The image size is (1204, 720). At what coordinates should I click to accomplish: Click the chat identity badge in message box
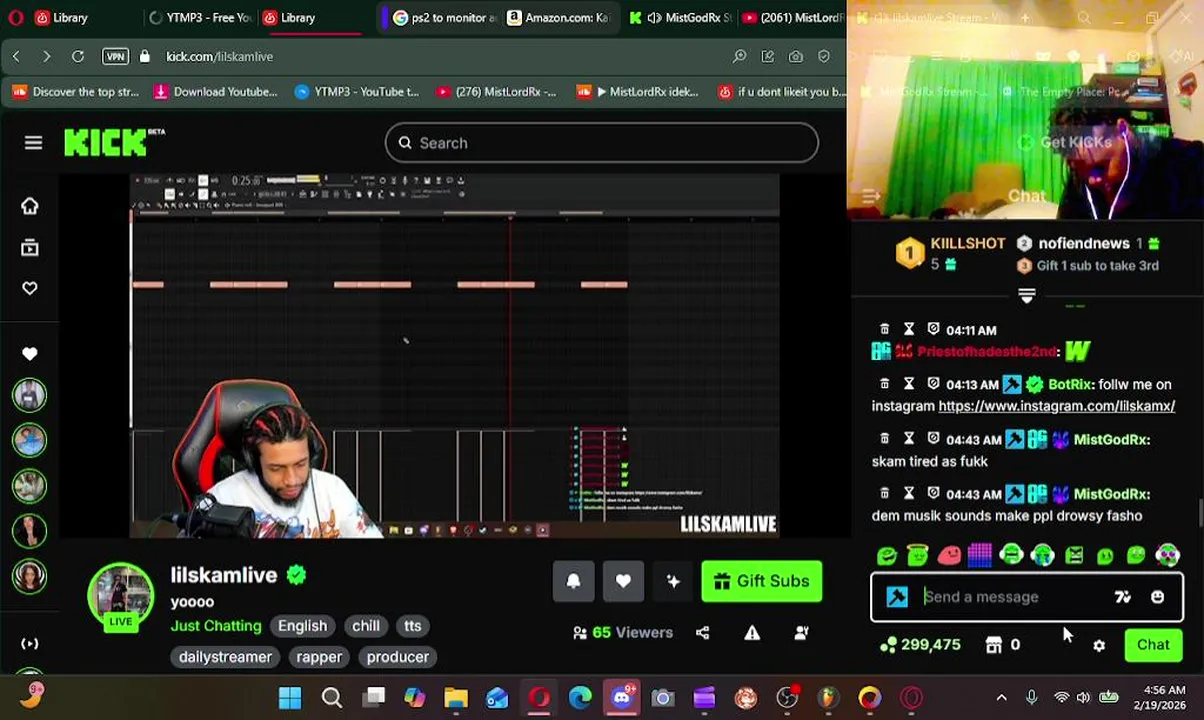pos(897,597)
